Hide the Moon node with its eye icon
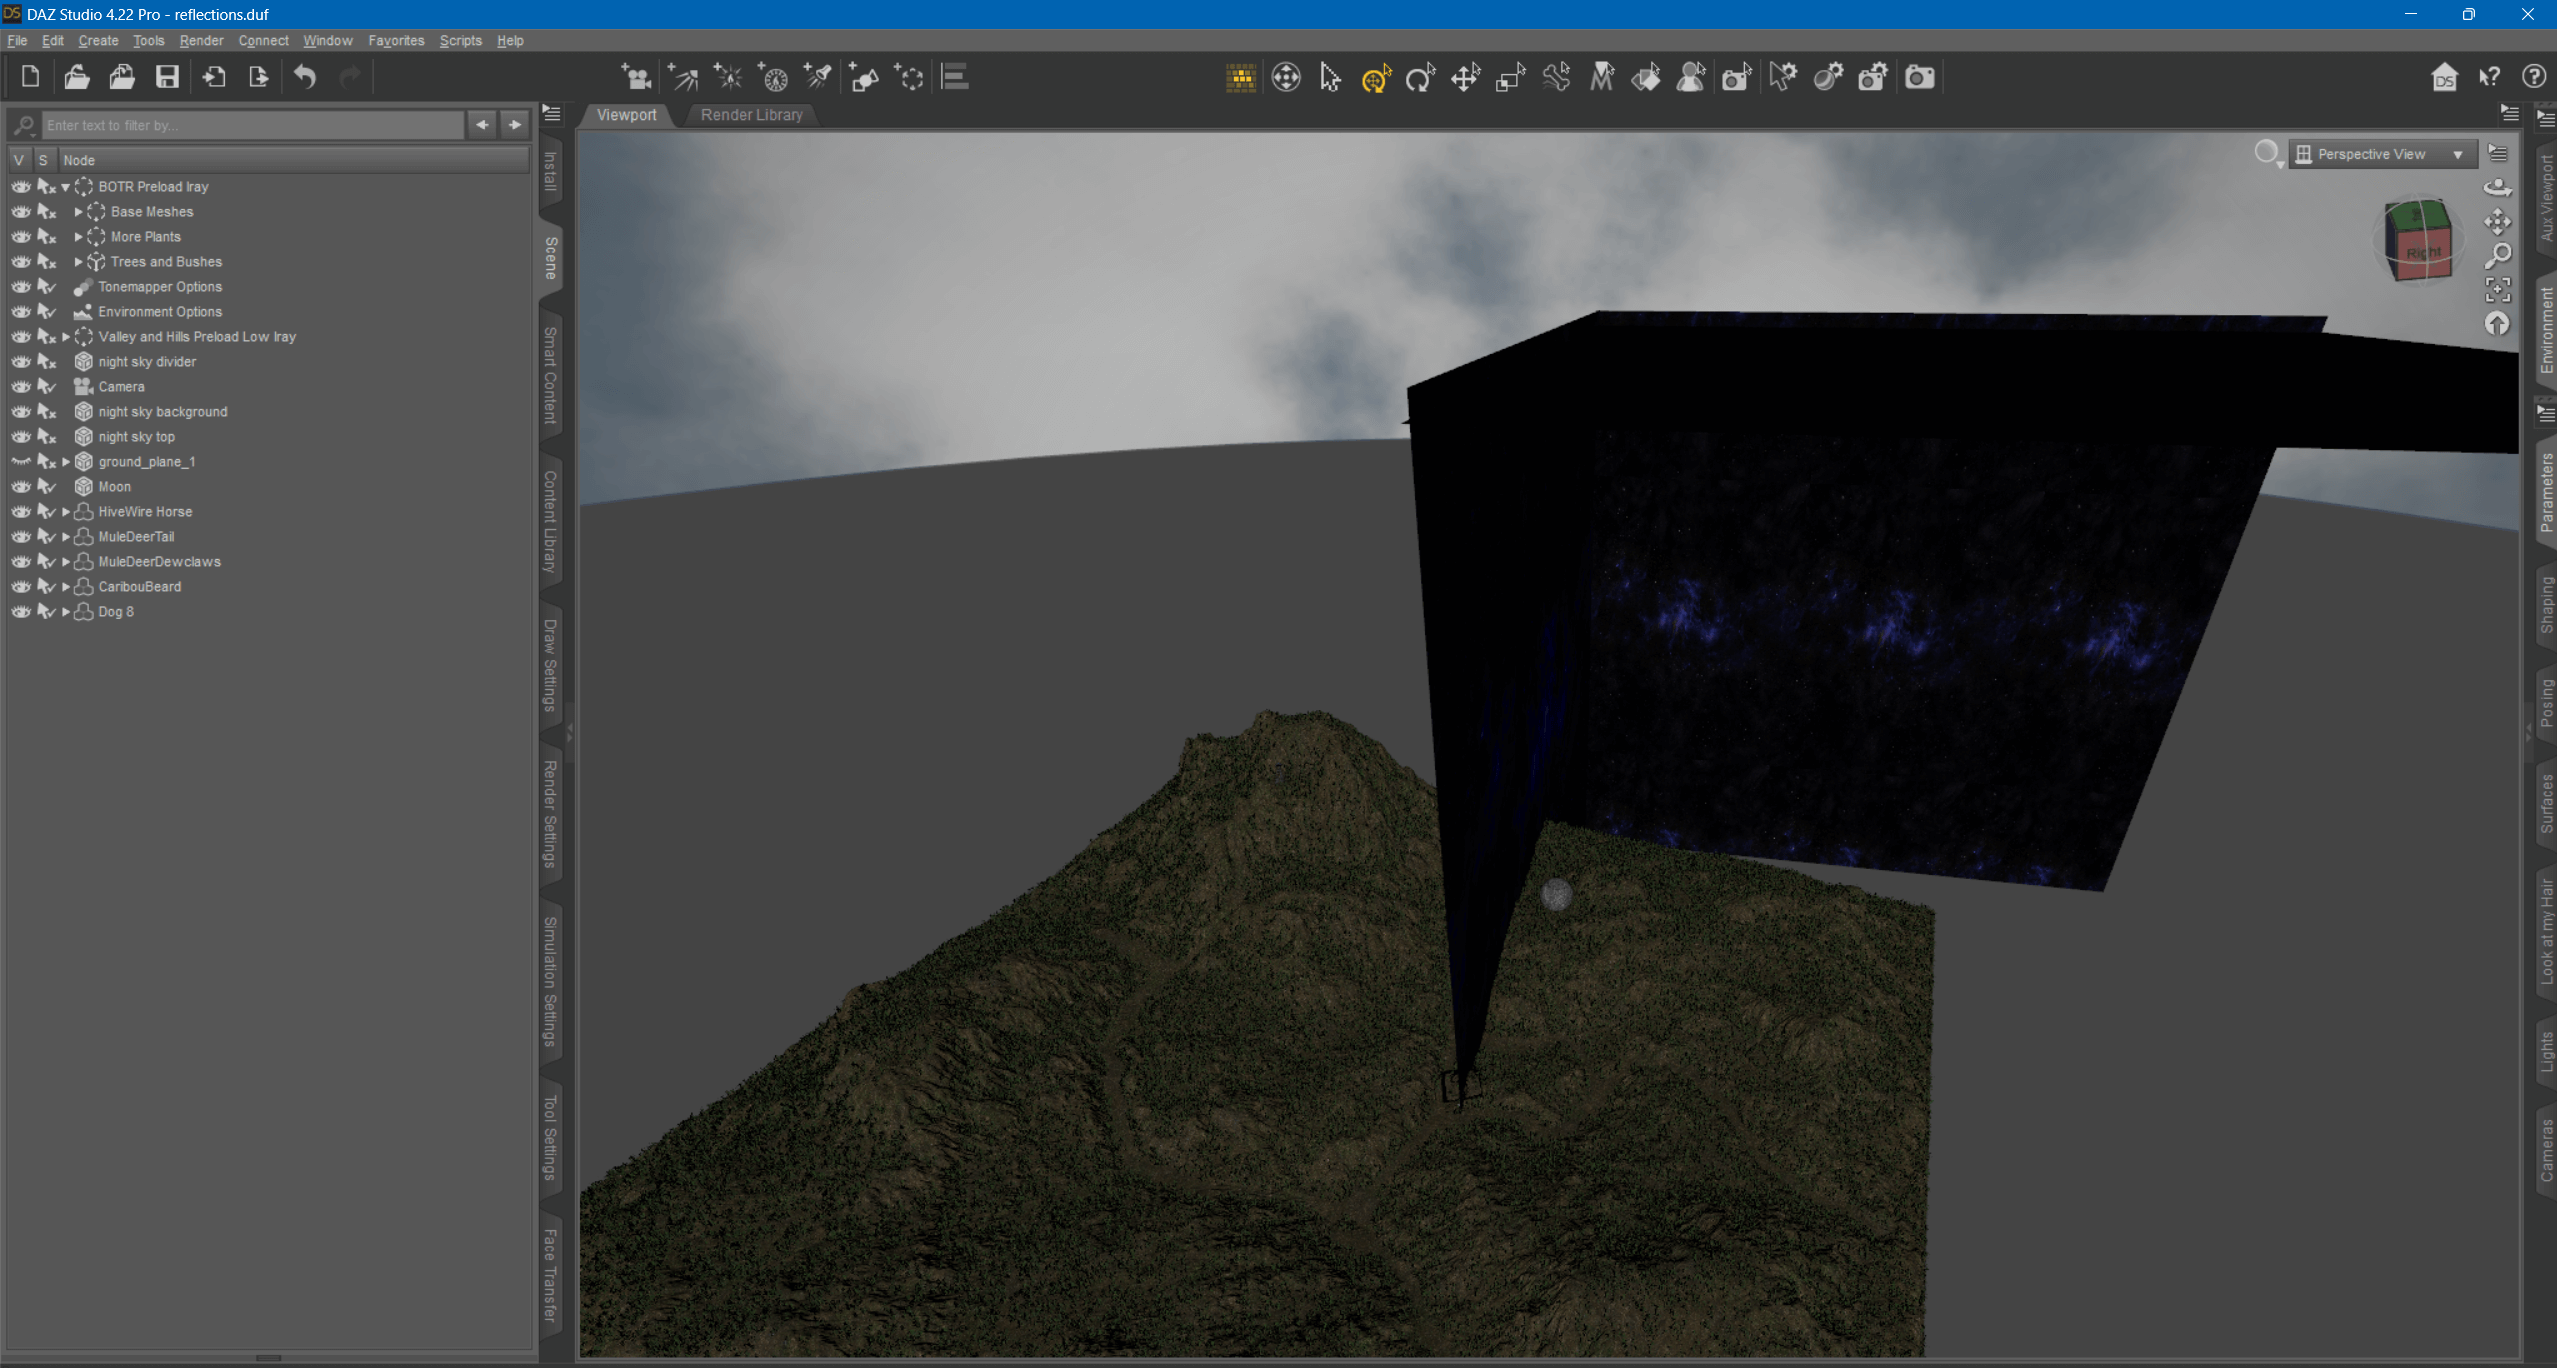2557x1368 pixels. (21, 487)
